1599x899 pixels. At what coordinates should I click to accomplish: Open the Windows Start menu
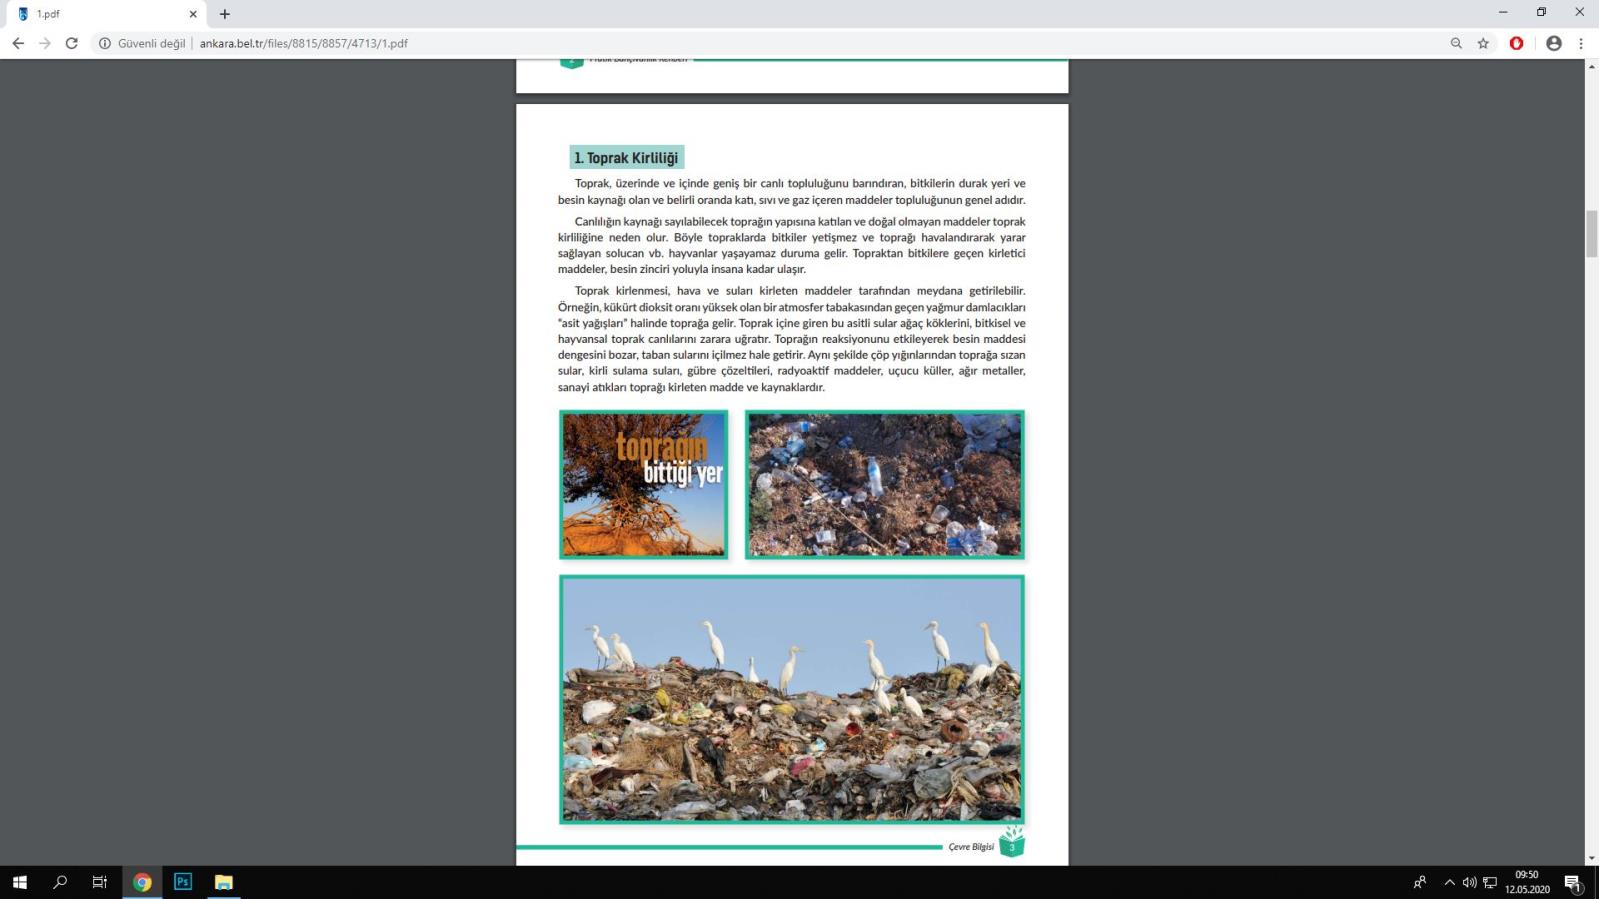point(19,882)
